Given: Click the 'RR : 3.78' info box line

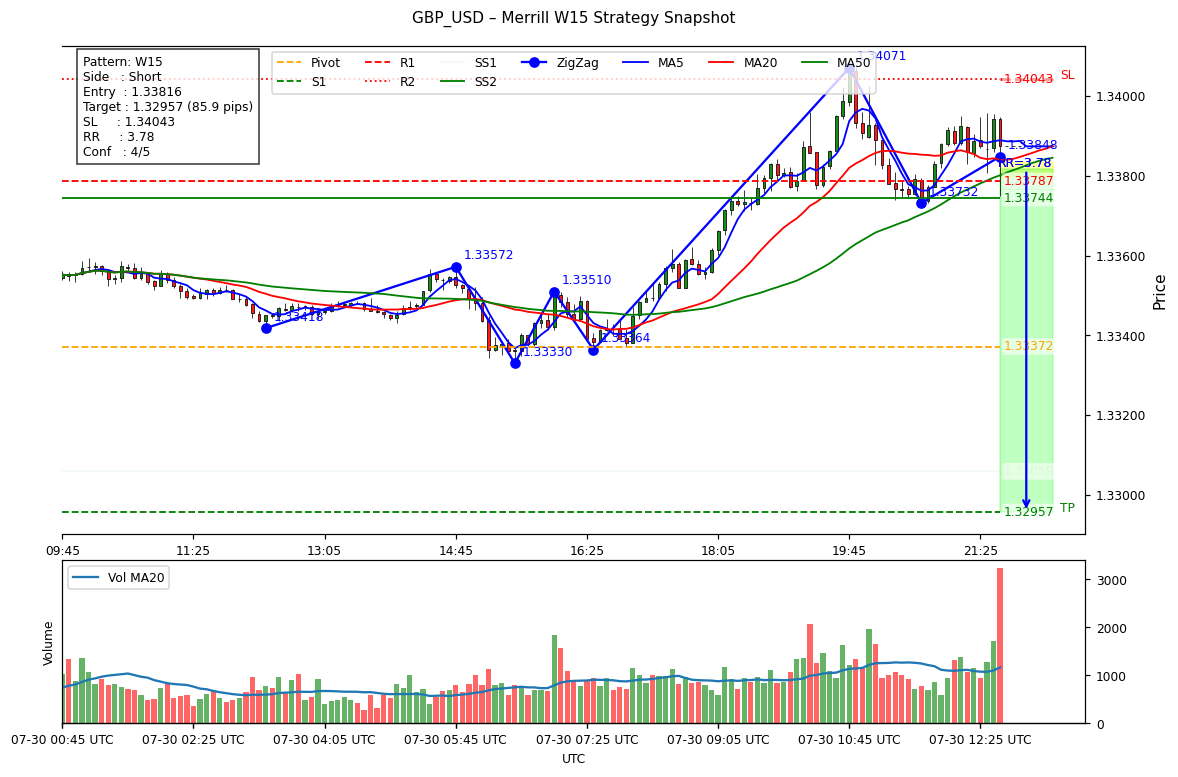Looking at the screenshot, I should point(118,137).
